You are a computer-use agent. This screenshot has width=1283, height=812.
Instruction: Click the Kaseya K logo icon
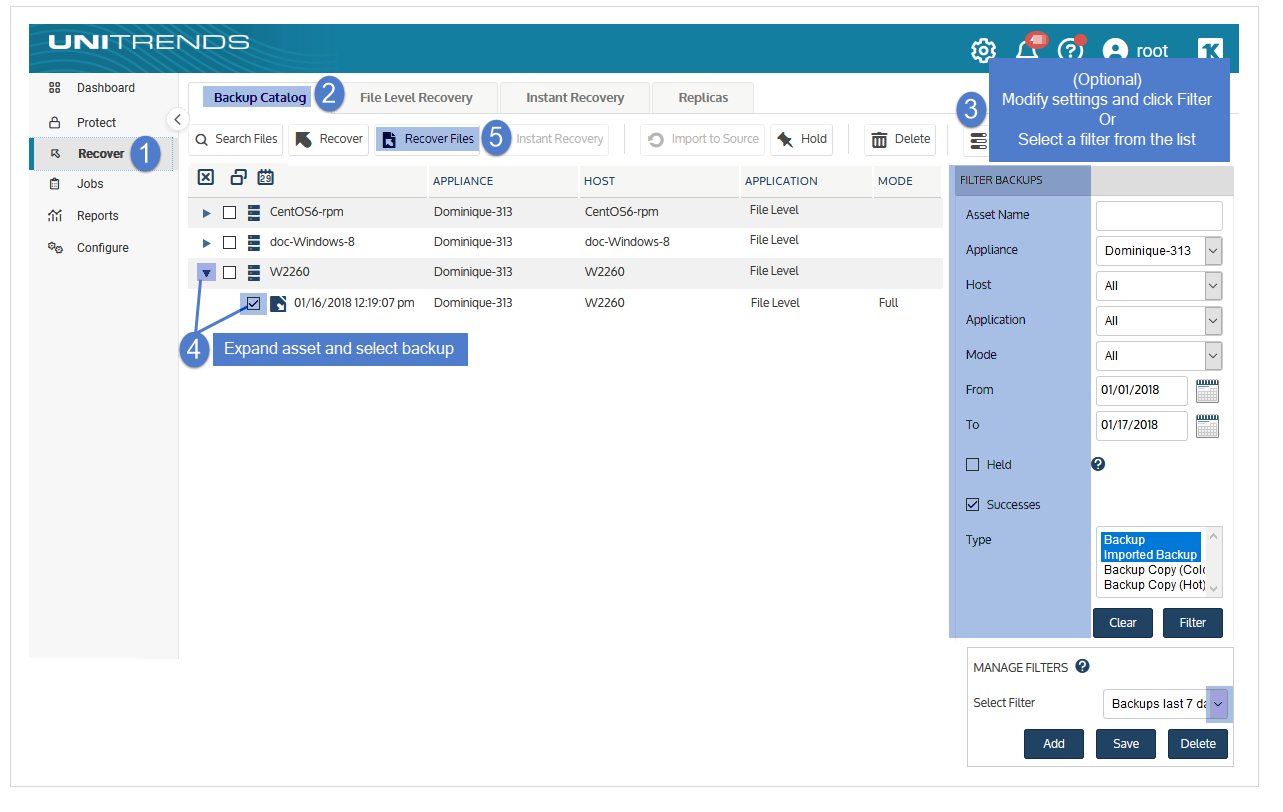(1211, 51)
